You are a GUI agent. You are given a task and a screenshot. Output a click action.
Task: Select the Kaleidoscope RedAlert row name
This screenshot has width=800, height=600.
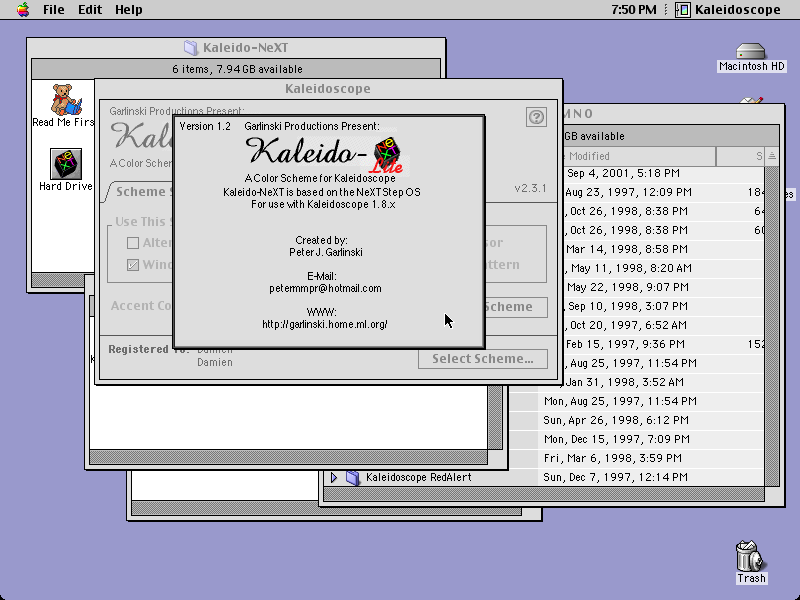click(x=418, y=478)
